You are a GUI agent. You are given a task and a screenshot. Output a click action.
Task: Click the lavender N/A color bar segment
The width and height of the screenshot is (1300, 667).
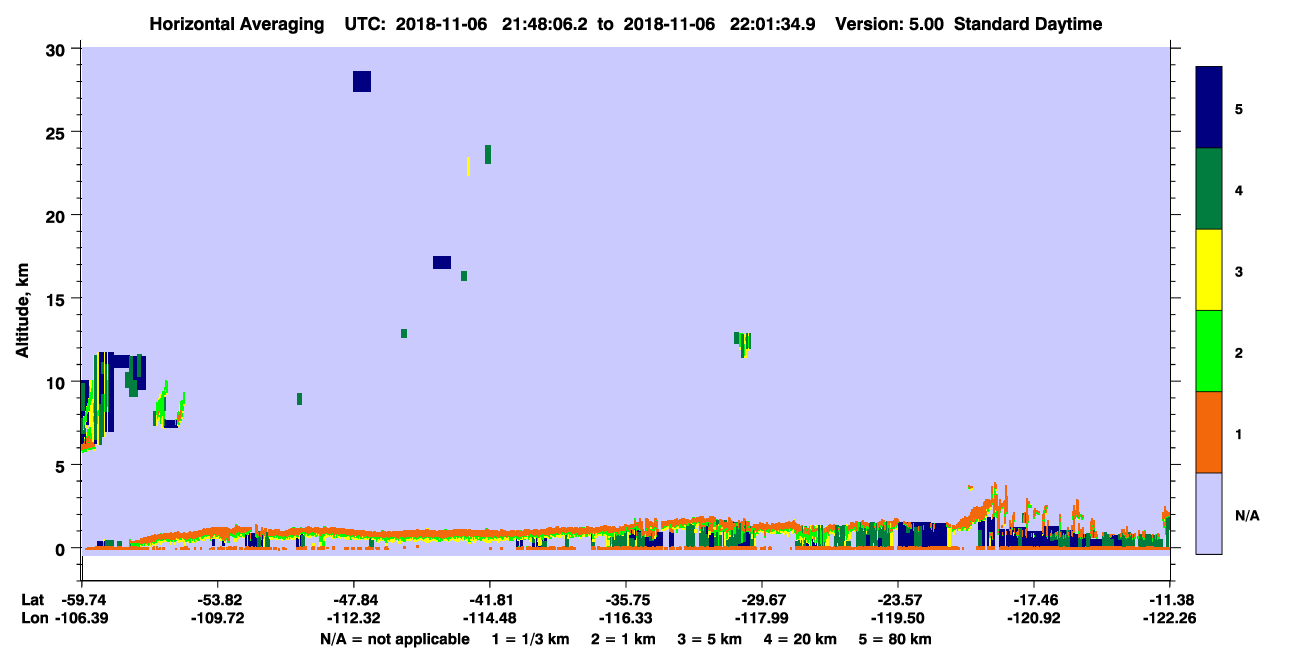(x=1209, y=513)
